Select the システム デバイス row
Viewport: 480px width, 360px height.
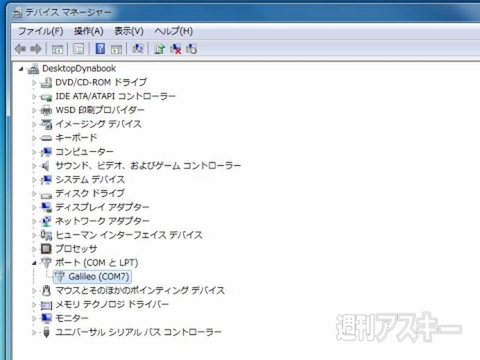click(x=90, y=180)
